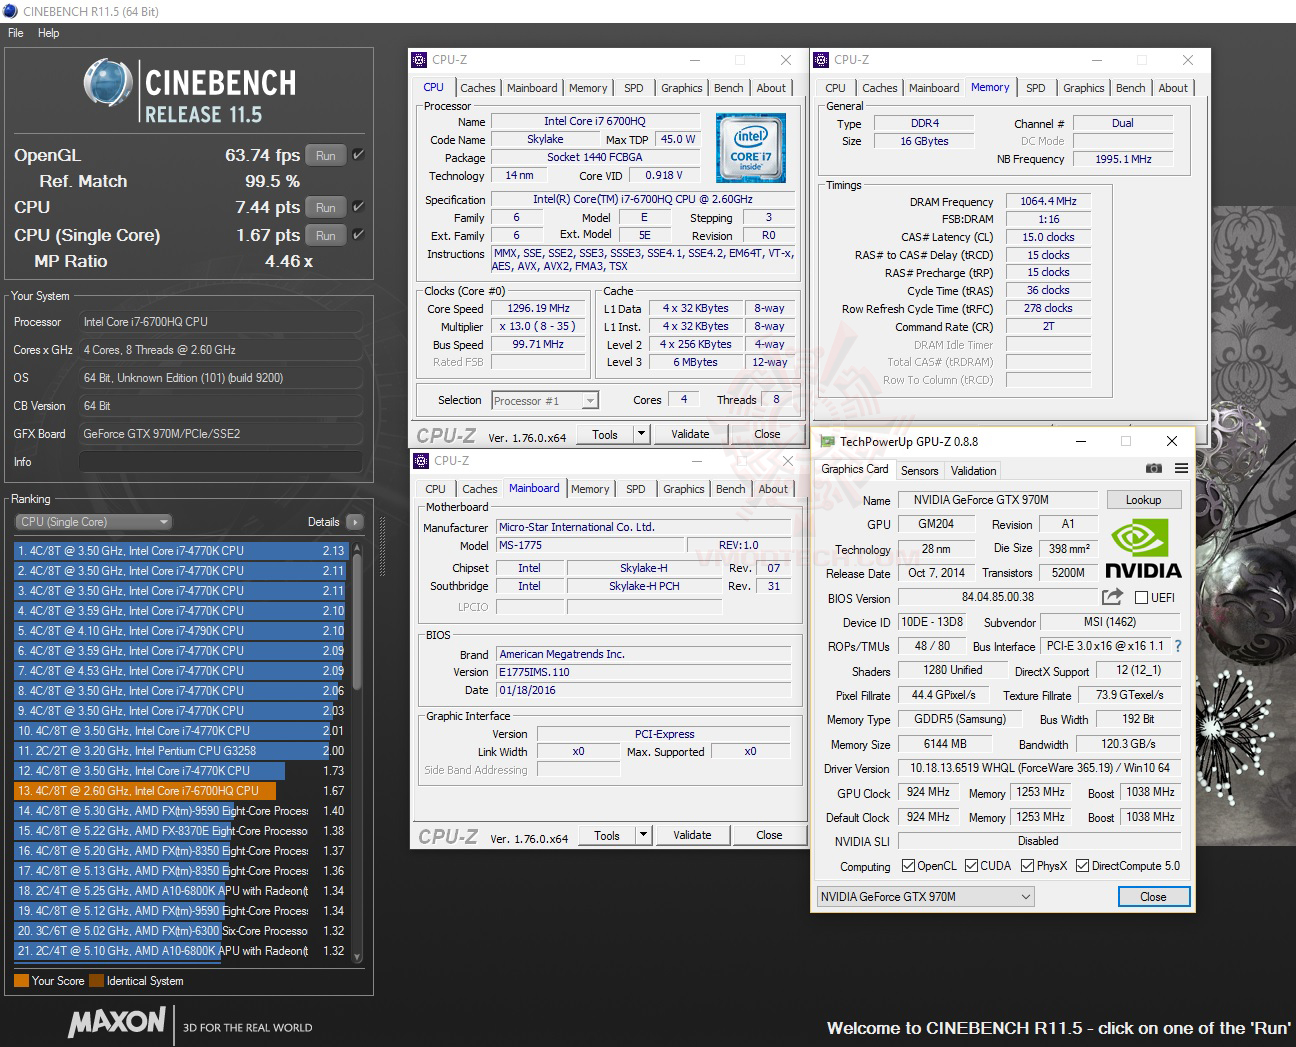
Task: Click the NVIDIA logo in GPU-Z
Action: point(1143,548)
